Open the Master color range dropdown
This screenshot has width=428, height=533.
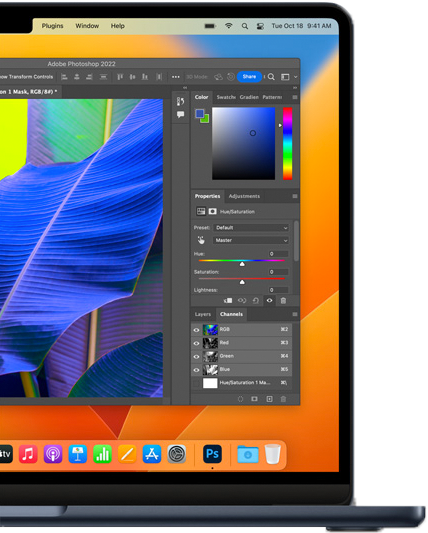pos(251,240)
